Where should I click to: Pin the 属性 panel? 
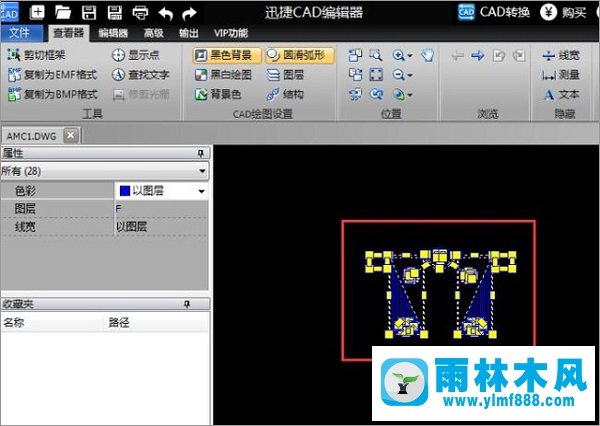(201, 153)
